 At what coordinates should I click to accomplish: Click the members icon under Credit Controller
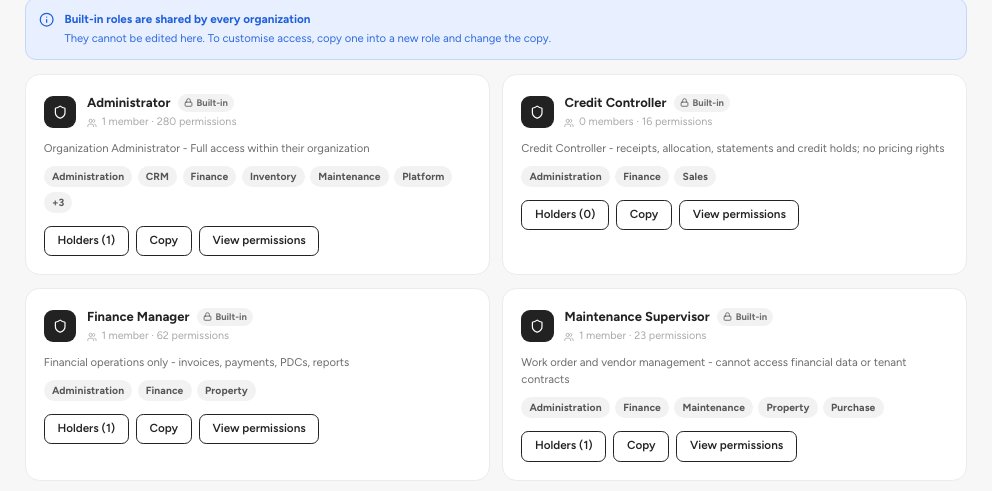point(569,123)
